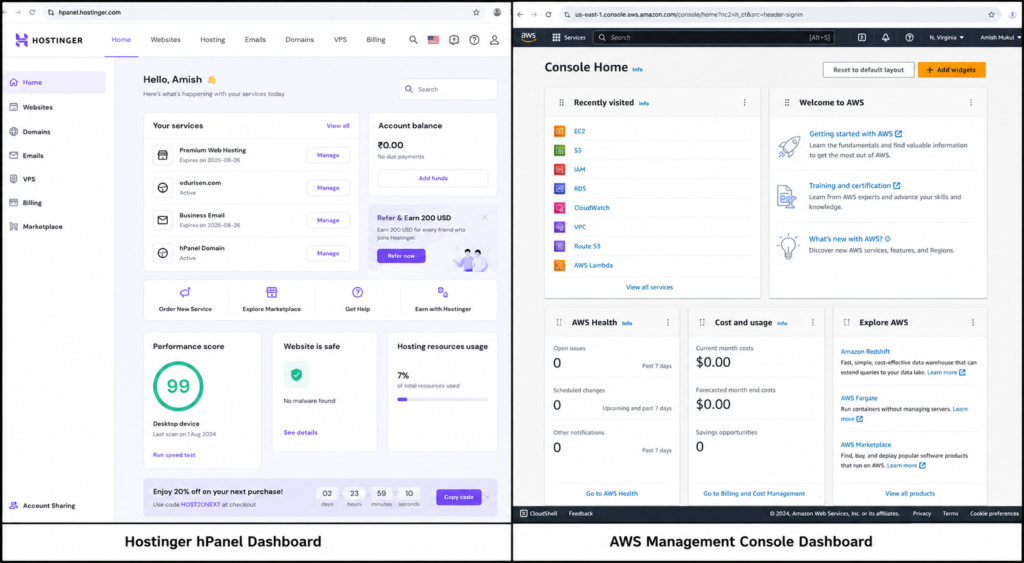Viewport: 1024px width, 563px height.
Task: Open View all services link
Action: (x=649, y=287)
